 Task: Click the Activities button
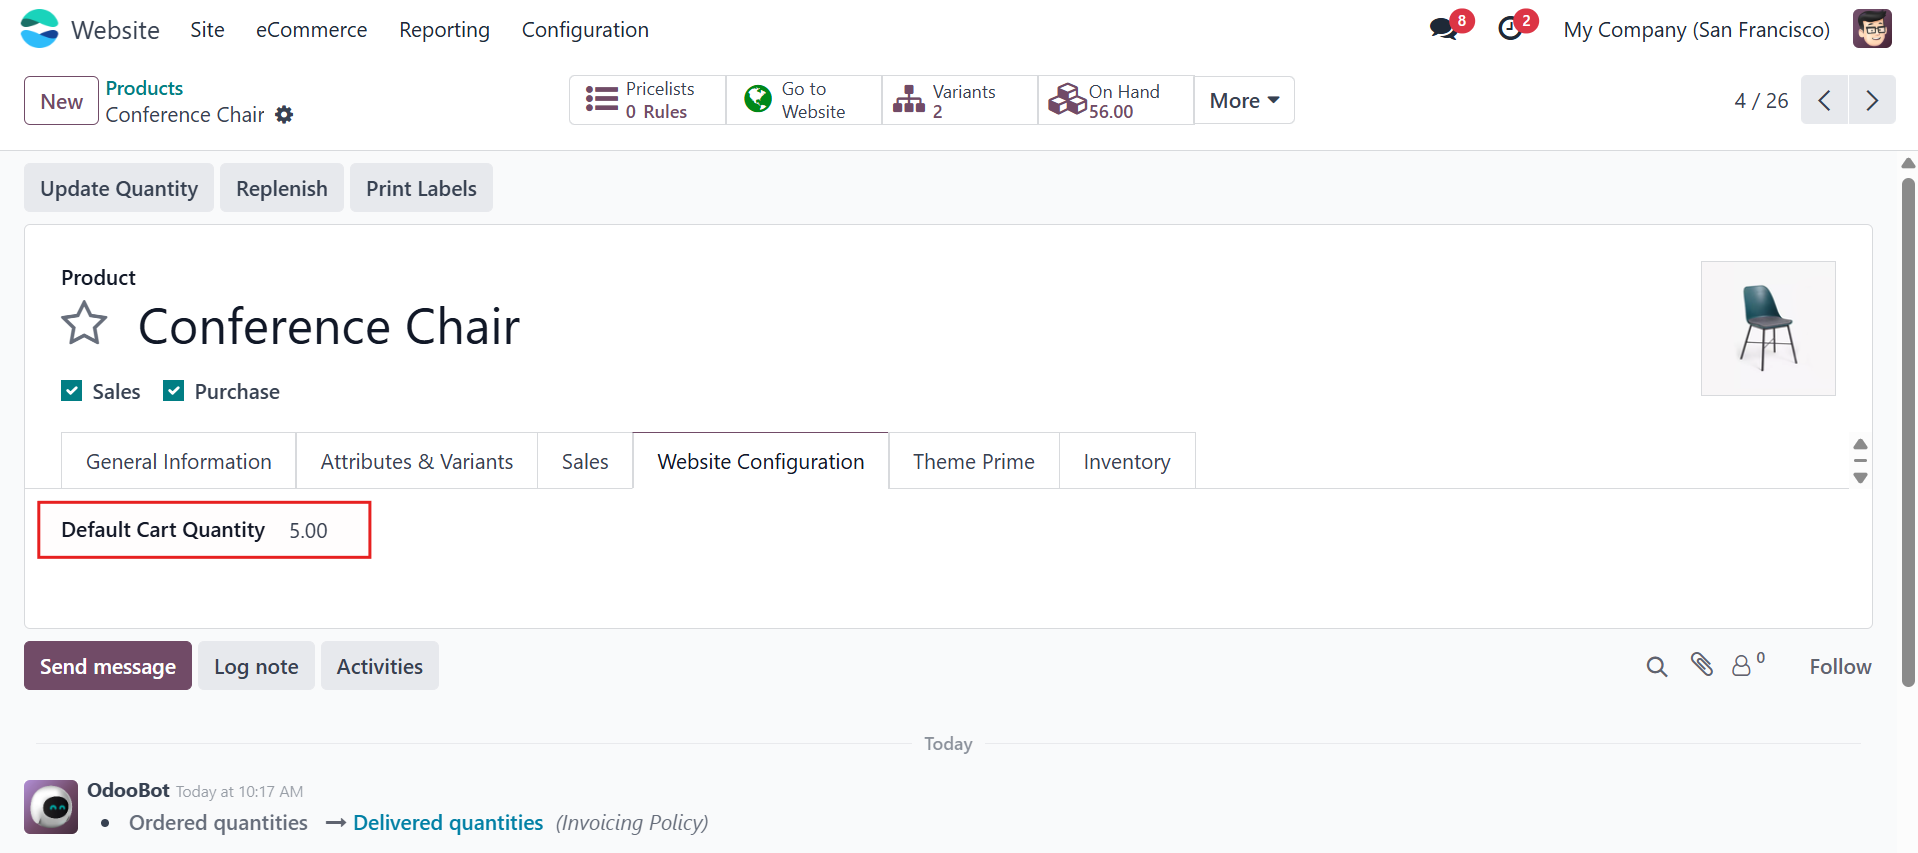pyautogui.click(x=380, y=666)
